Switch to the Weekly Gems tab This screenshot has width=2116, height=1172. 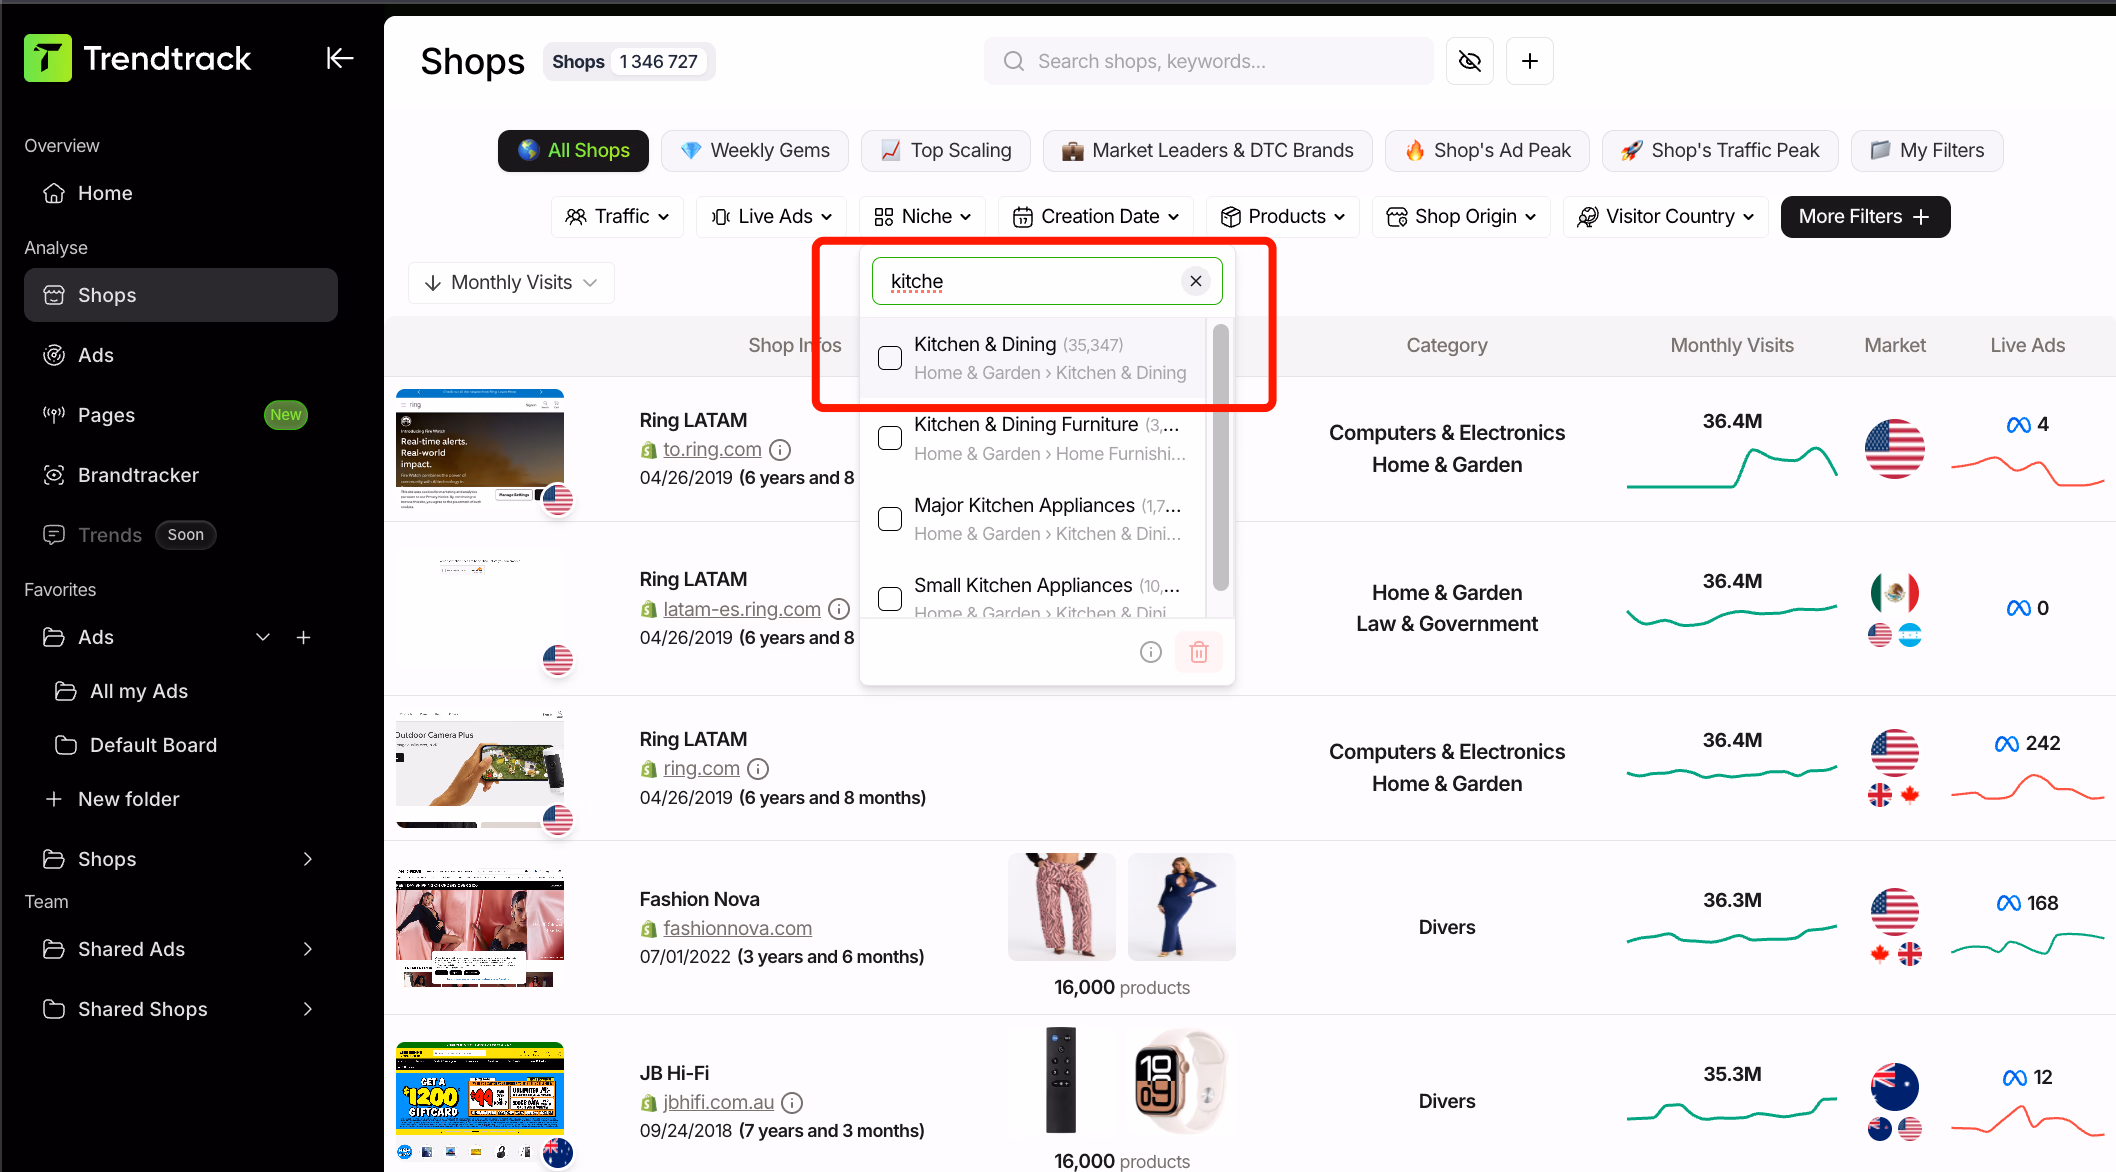click(x=755, y=150)
